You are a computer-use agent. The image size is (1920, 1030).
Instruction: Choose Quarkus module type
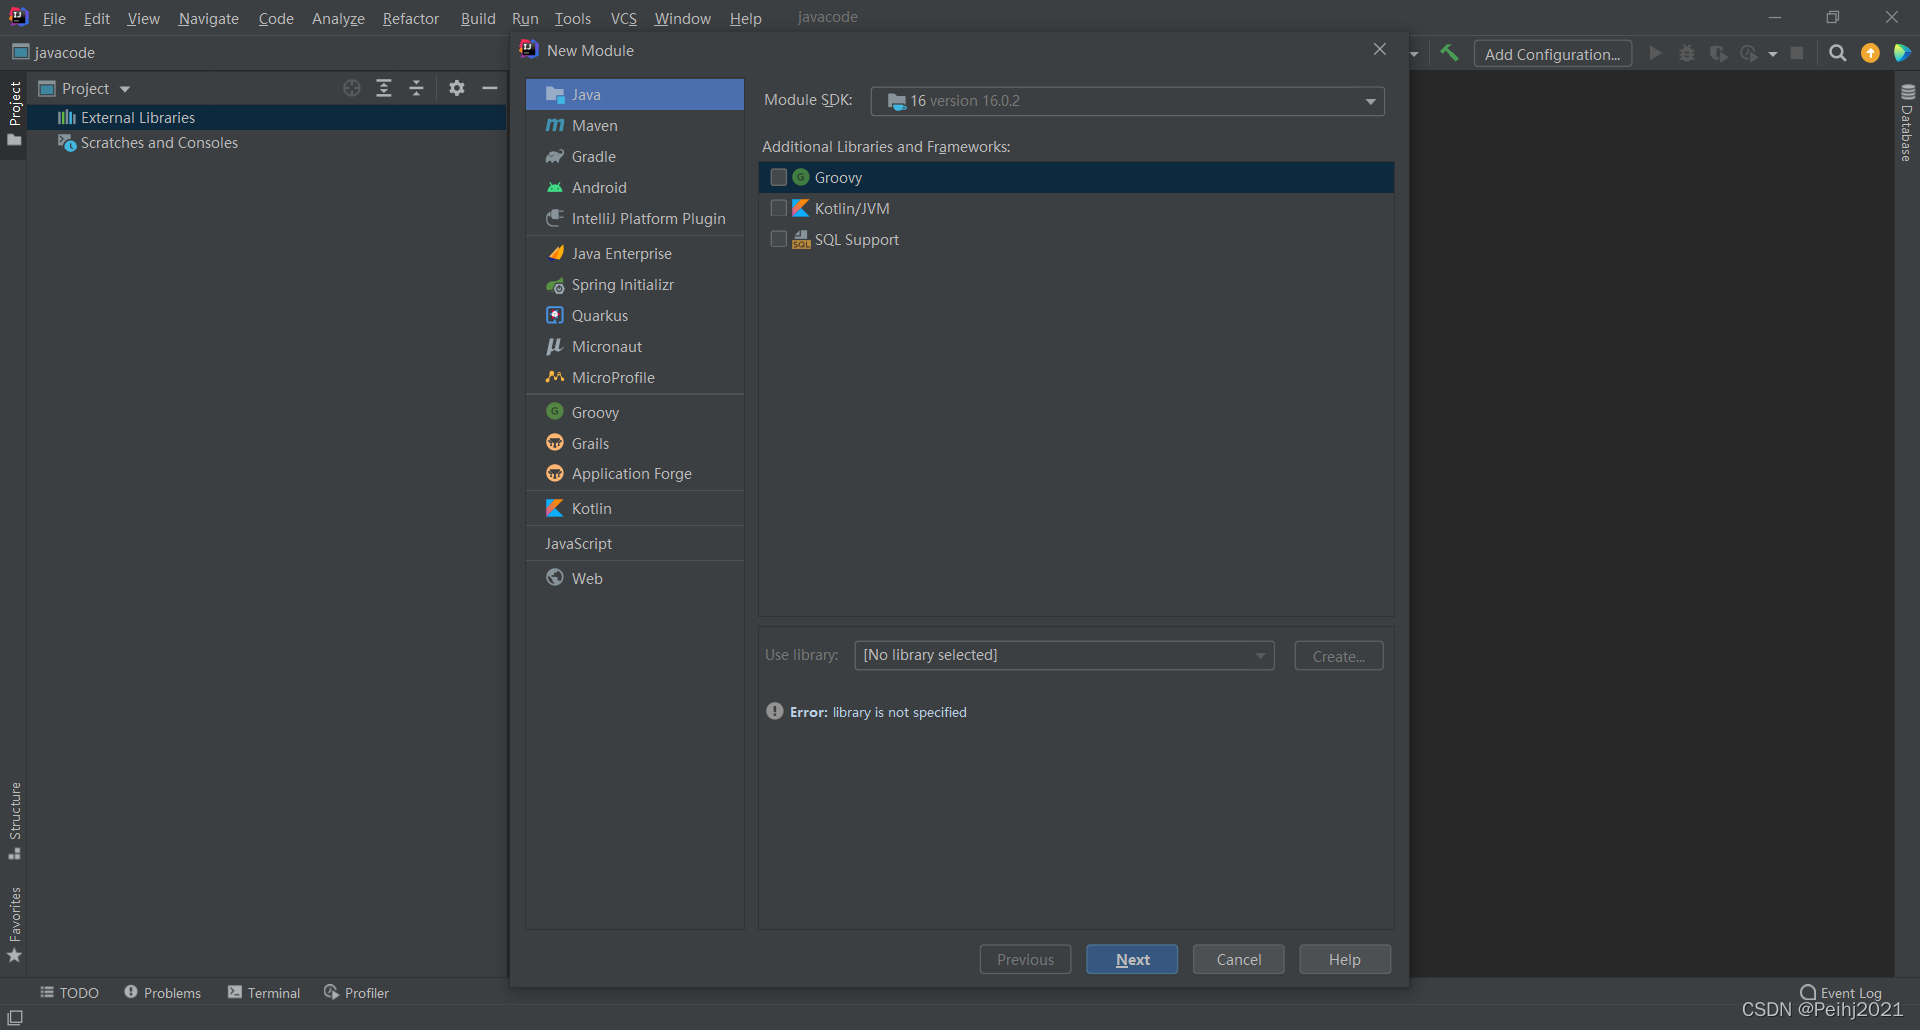click(x=634, y=315)
